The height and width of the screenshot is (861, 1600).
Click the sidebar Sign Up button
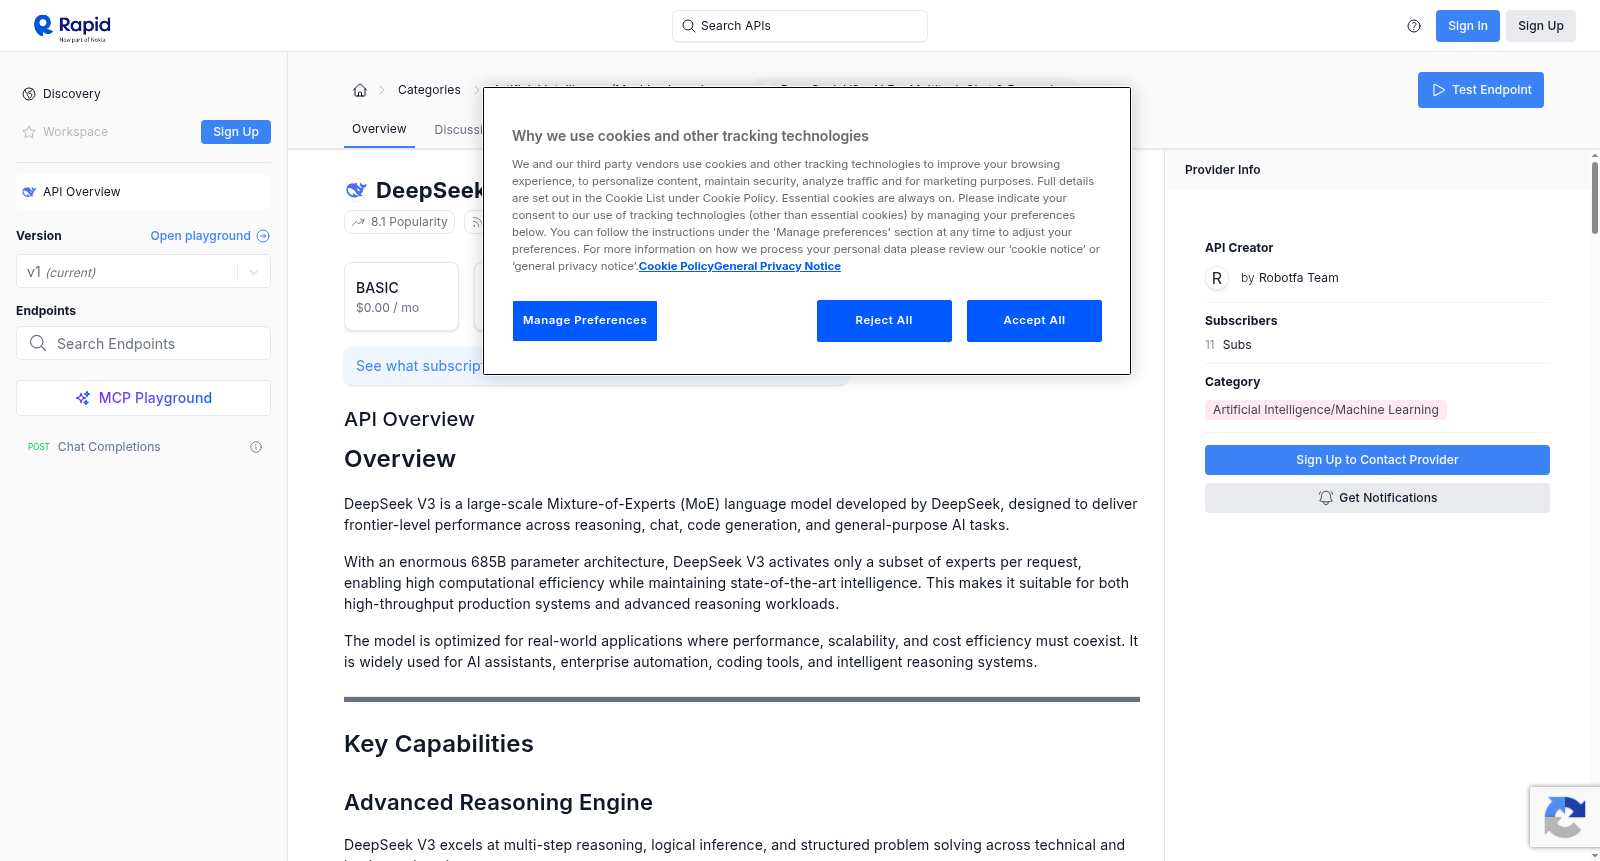(236, 132)
